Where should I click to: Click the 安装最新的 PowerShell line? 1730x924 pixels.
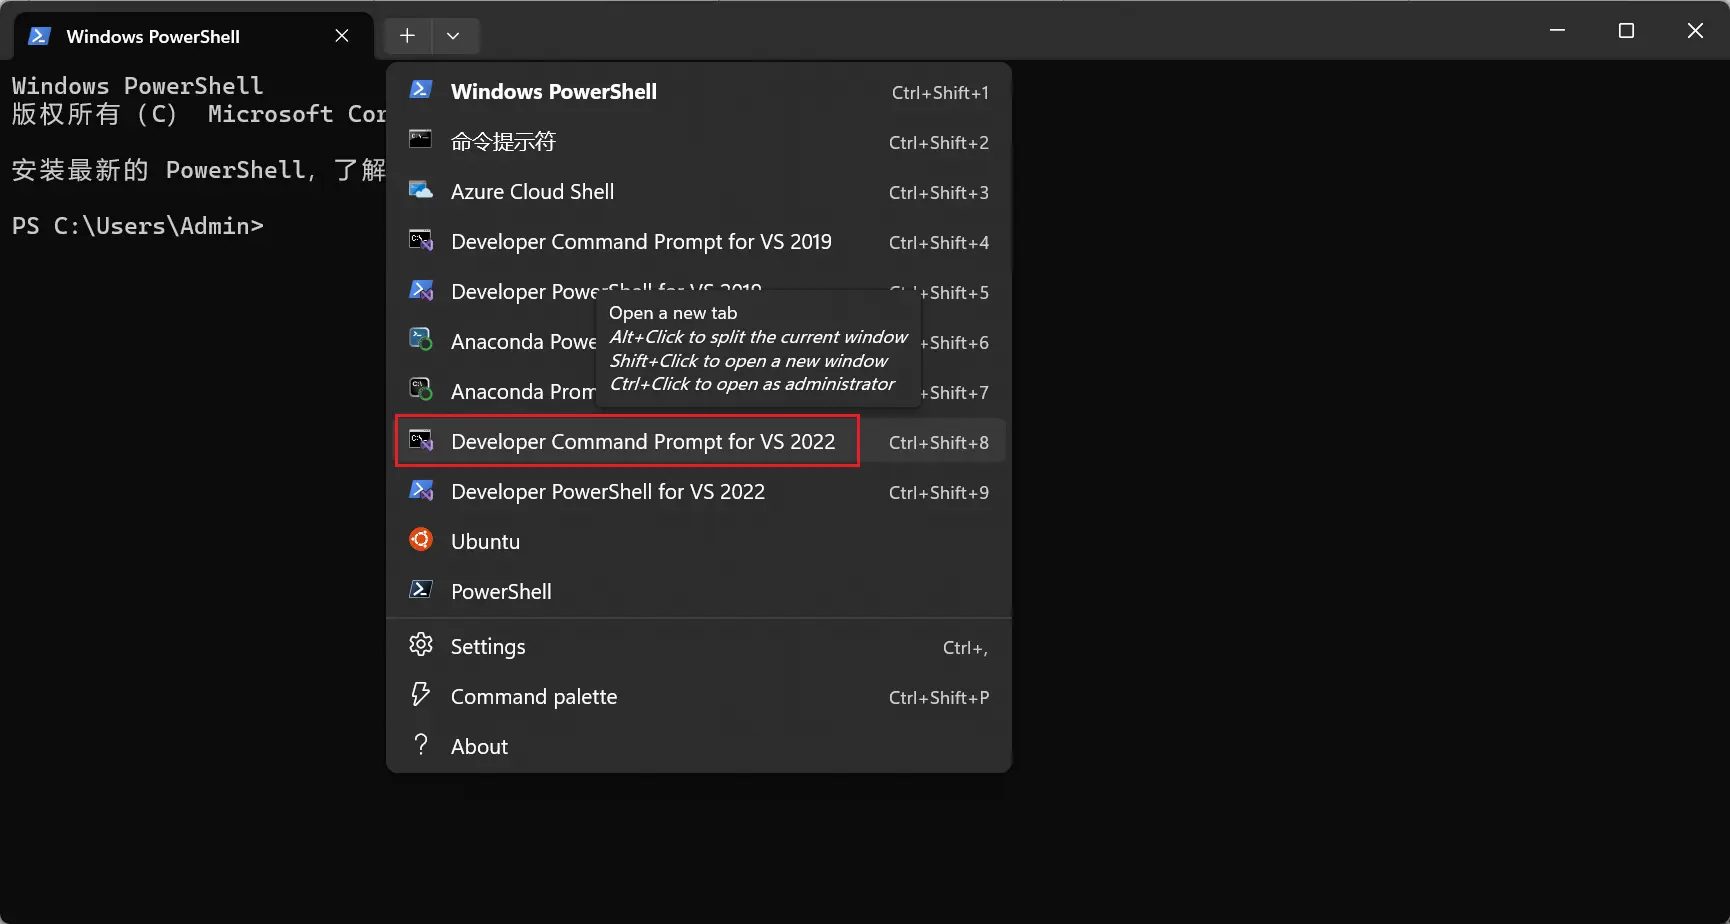point(198,170)
